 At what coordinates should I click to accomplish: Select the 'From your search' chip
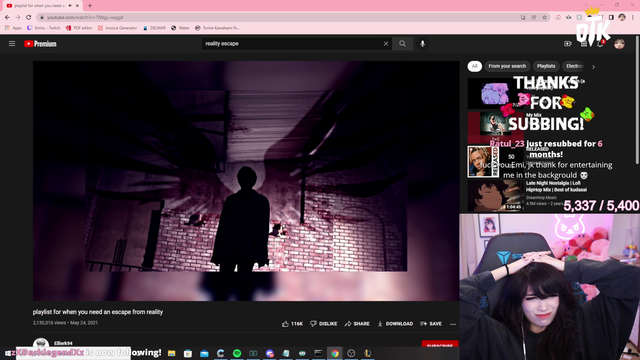pyautogui.click(x=507, y=66)
